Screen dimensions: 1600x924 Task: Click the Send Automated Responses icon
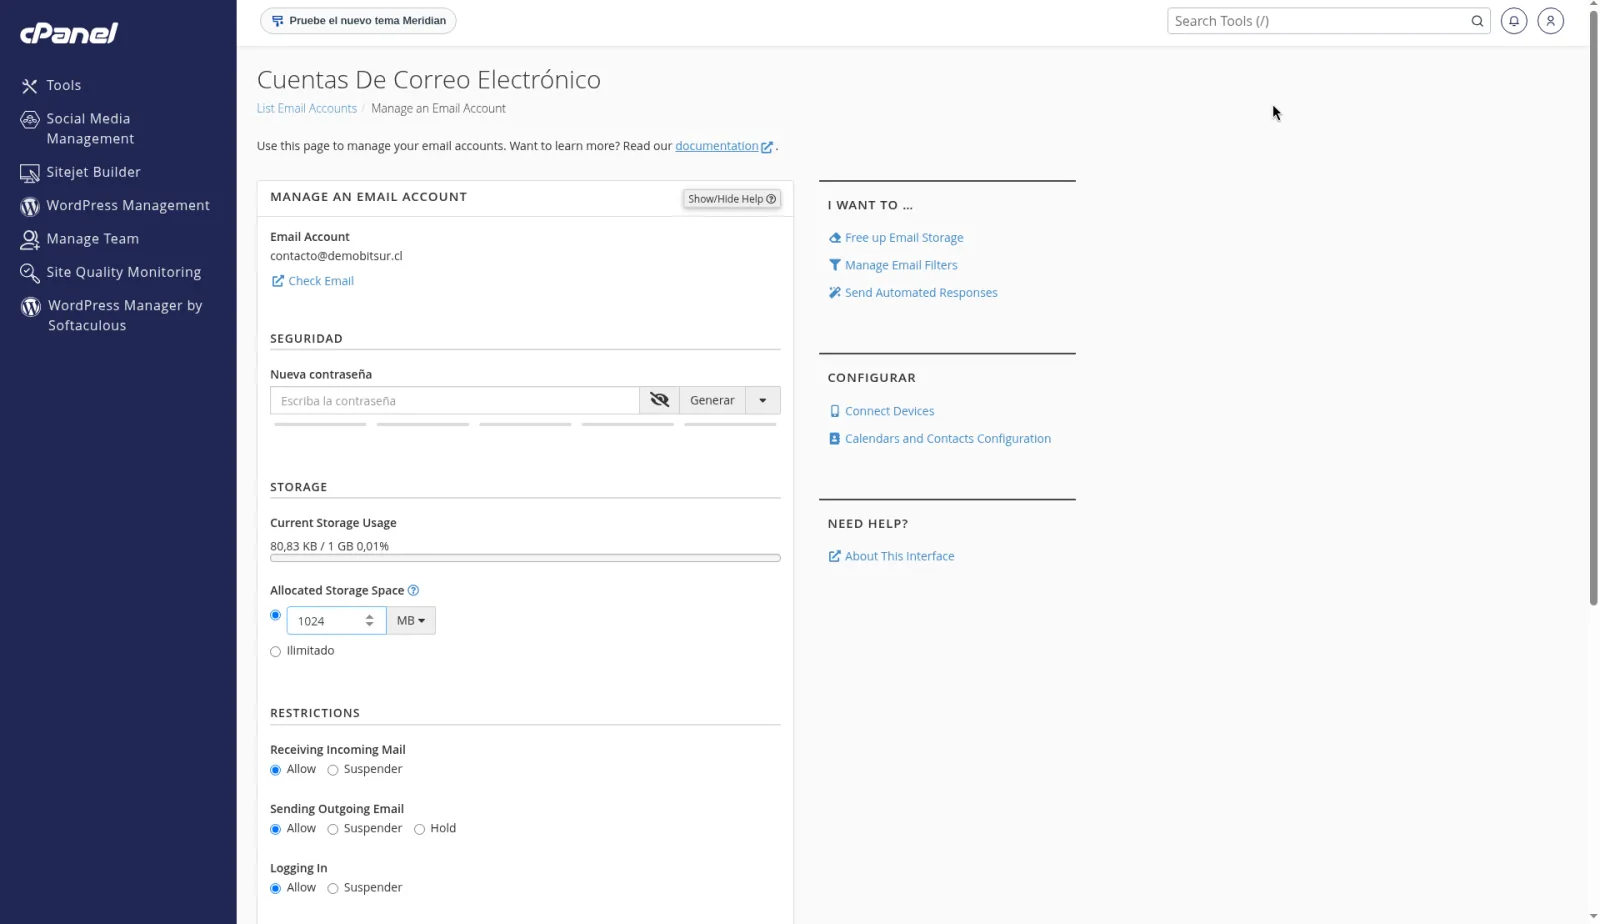click(x=835, y=293)
